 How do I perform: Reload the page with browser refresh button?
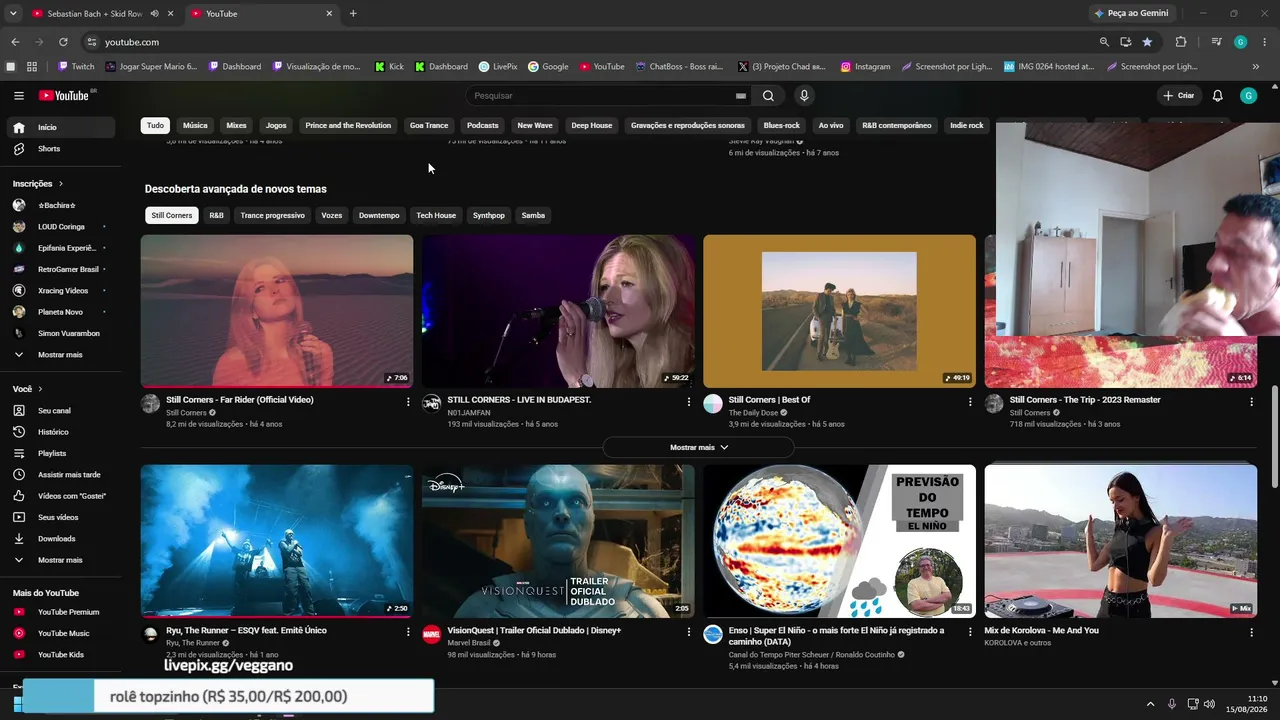click(x=63, y=42)
